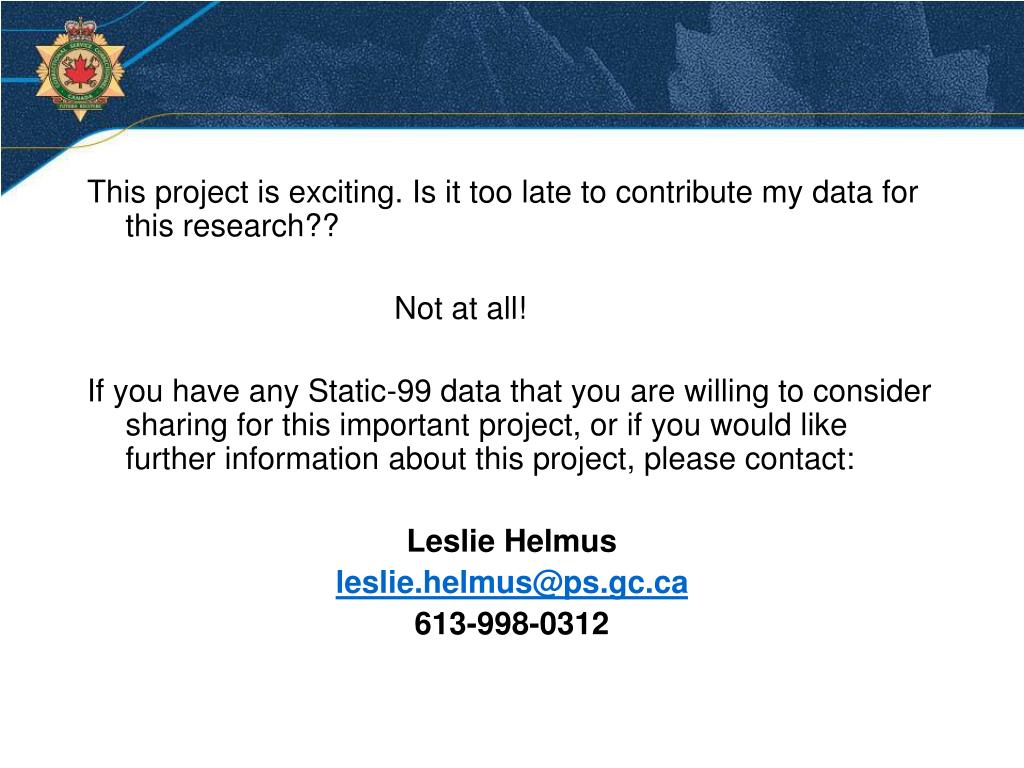Viewport: 1024px width, 768px height.
Task: Click the "Not at all!" answer text
Action: (x=460, y=308)
